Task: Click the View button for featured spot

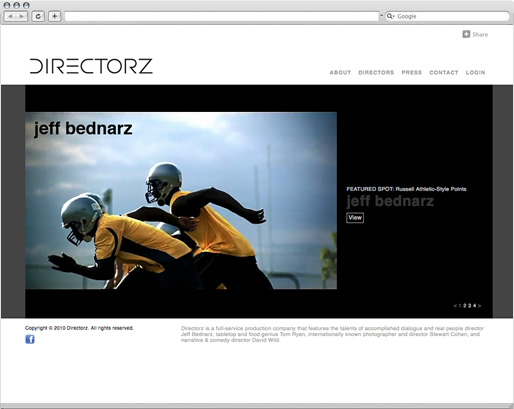Action: pyautogui.click(x=355, y=218)
